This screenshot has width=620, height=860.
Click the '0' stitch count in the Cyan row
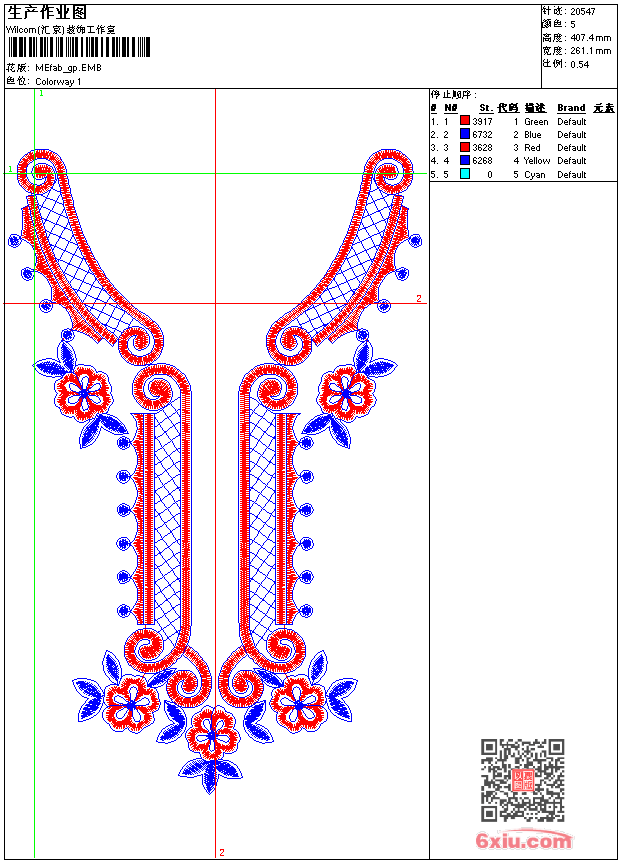coord(489,175)
